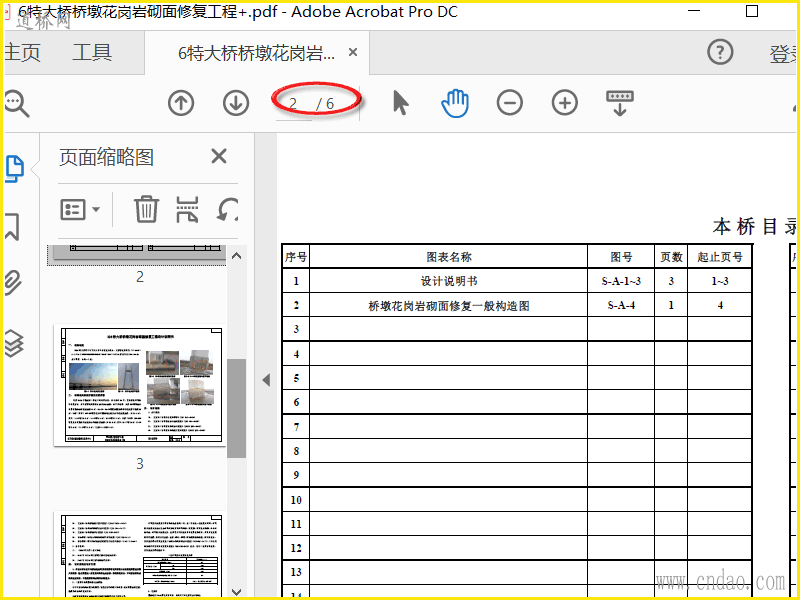Image resolution: width=800 pixels, height=600 pixels.
Task: Click the S-A-4 drawing number cell
Action: [x=621, y=305]
